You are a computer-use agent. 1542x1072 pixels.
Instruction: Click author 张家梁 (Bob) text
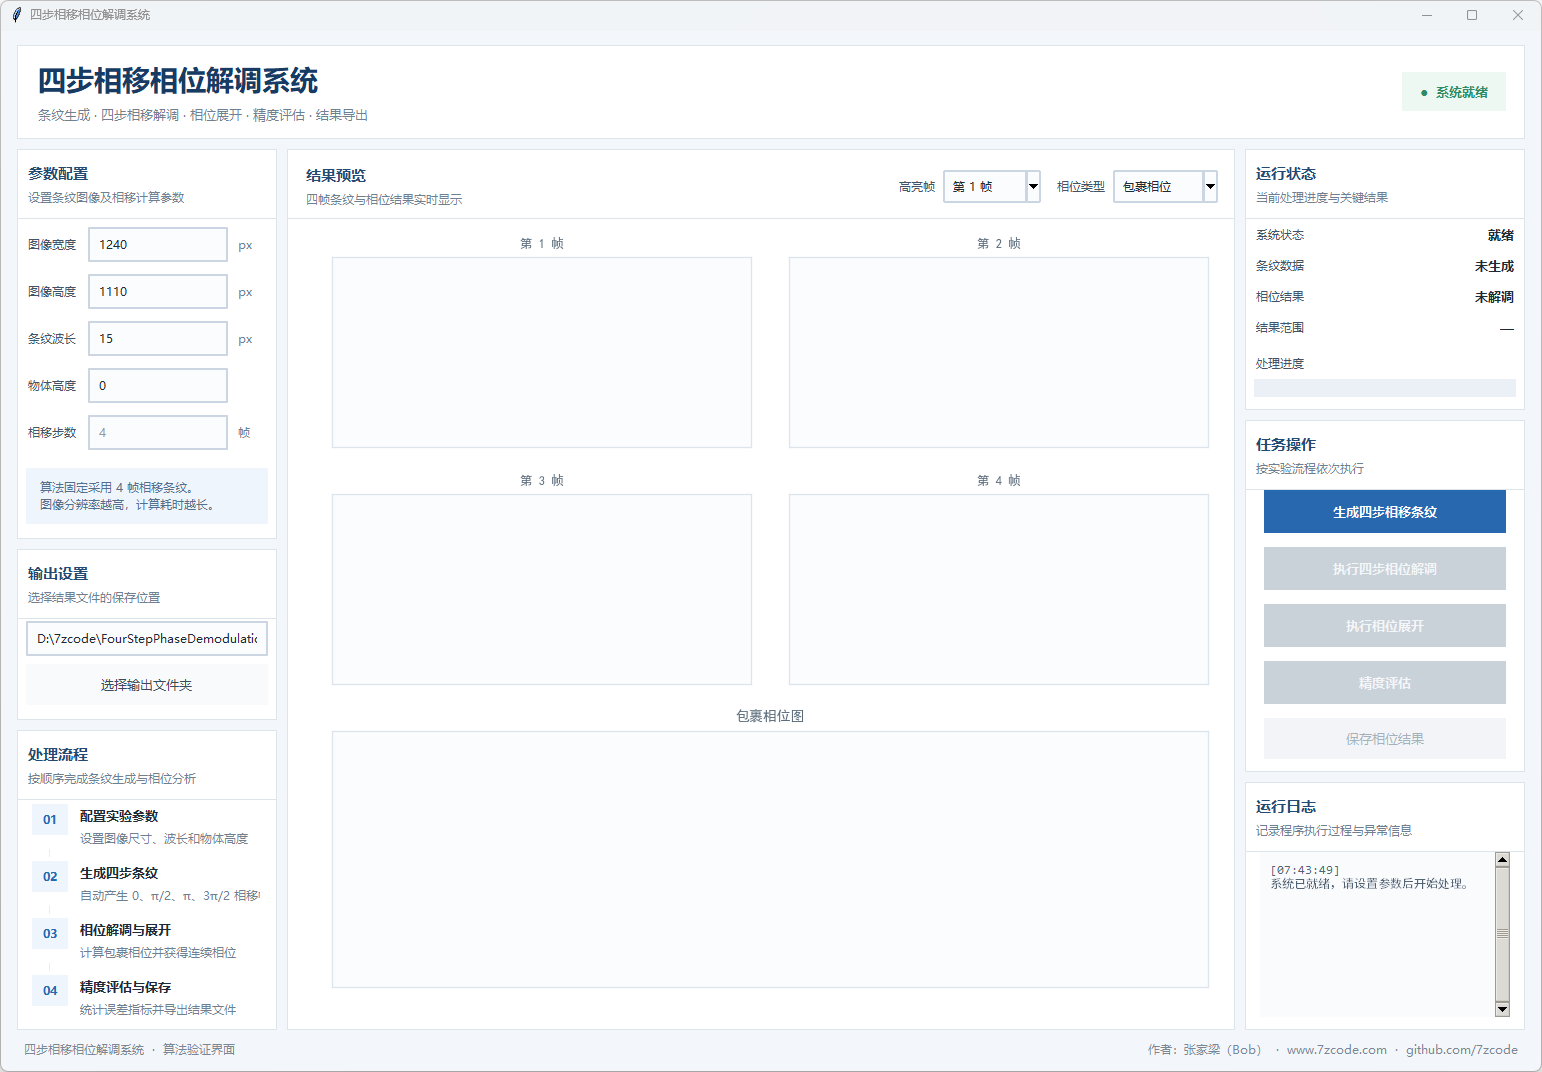coord(1205,1050)
